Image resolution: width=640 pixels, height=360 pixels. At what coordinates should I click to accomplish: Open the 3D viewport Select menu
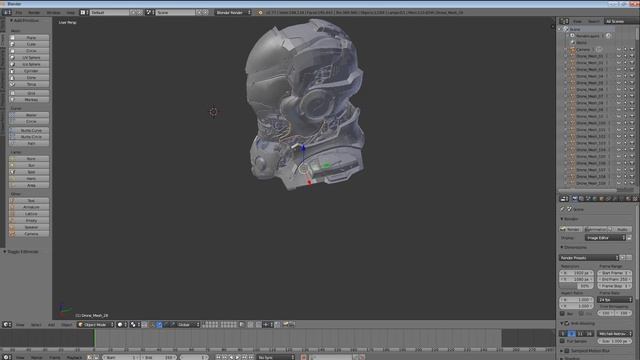coord(36,325)
